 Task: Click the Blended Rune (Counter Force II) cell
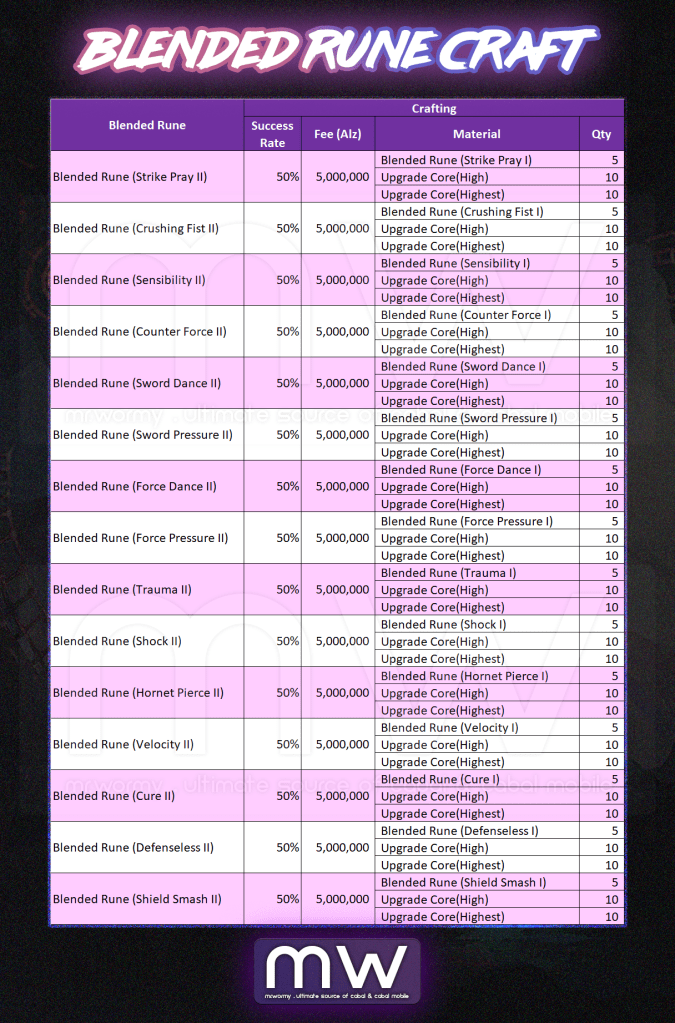click(x=136, y=332)
